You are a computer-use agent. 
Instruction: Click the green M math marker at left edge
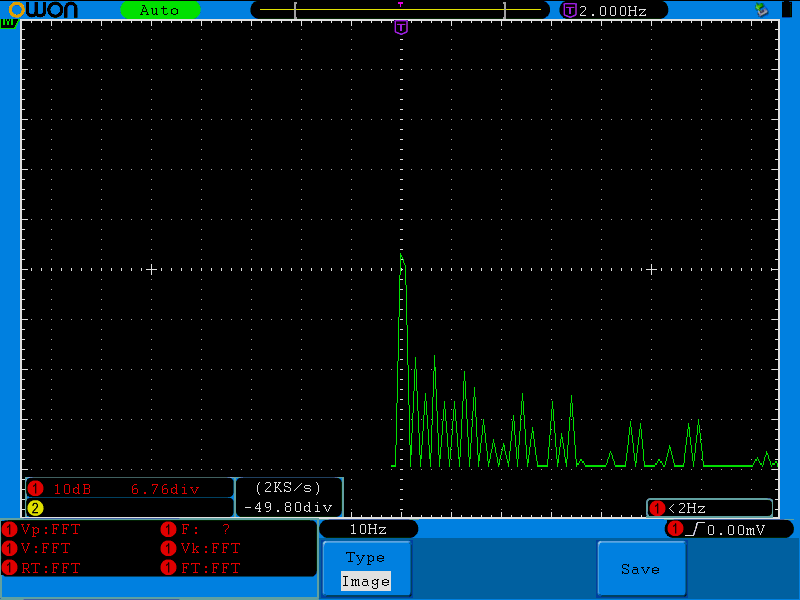pos(8,22)
